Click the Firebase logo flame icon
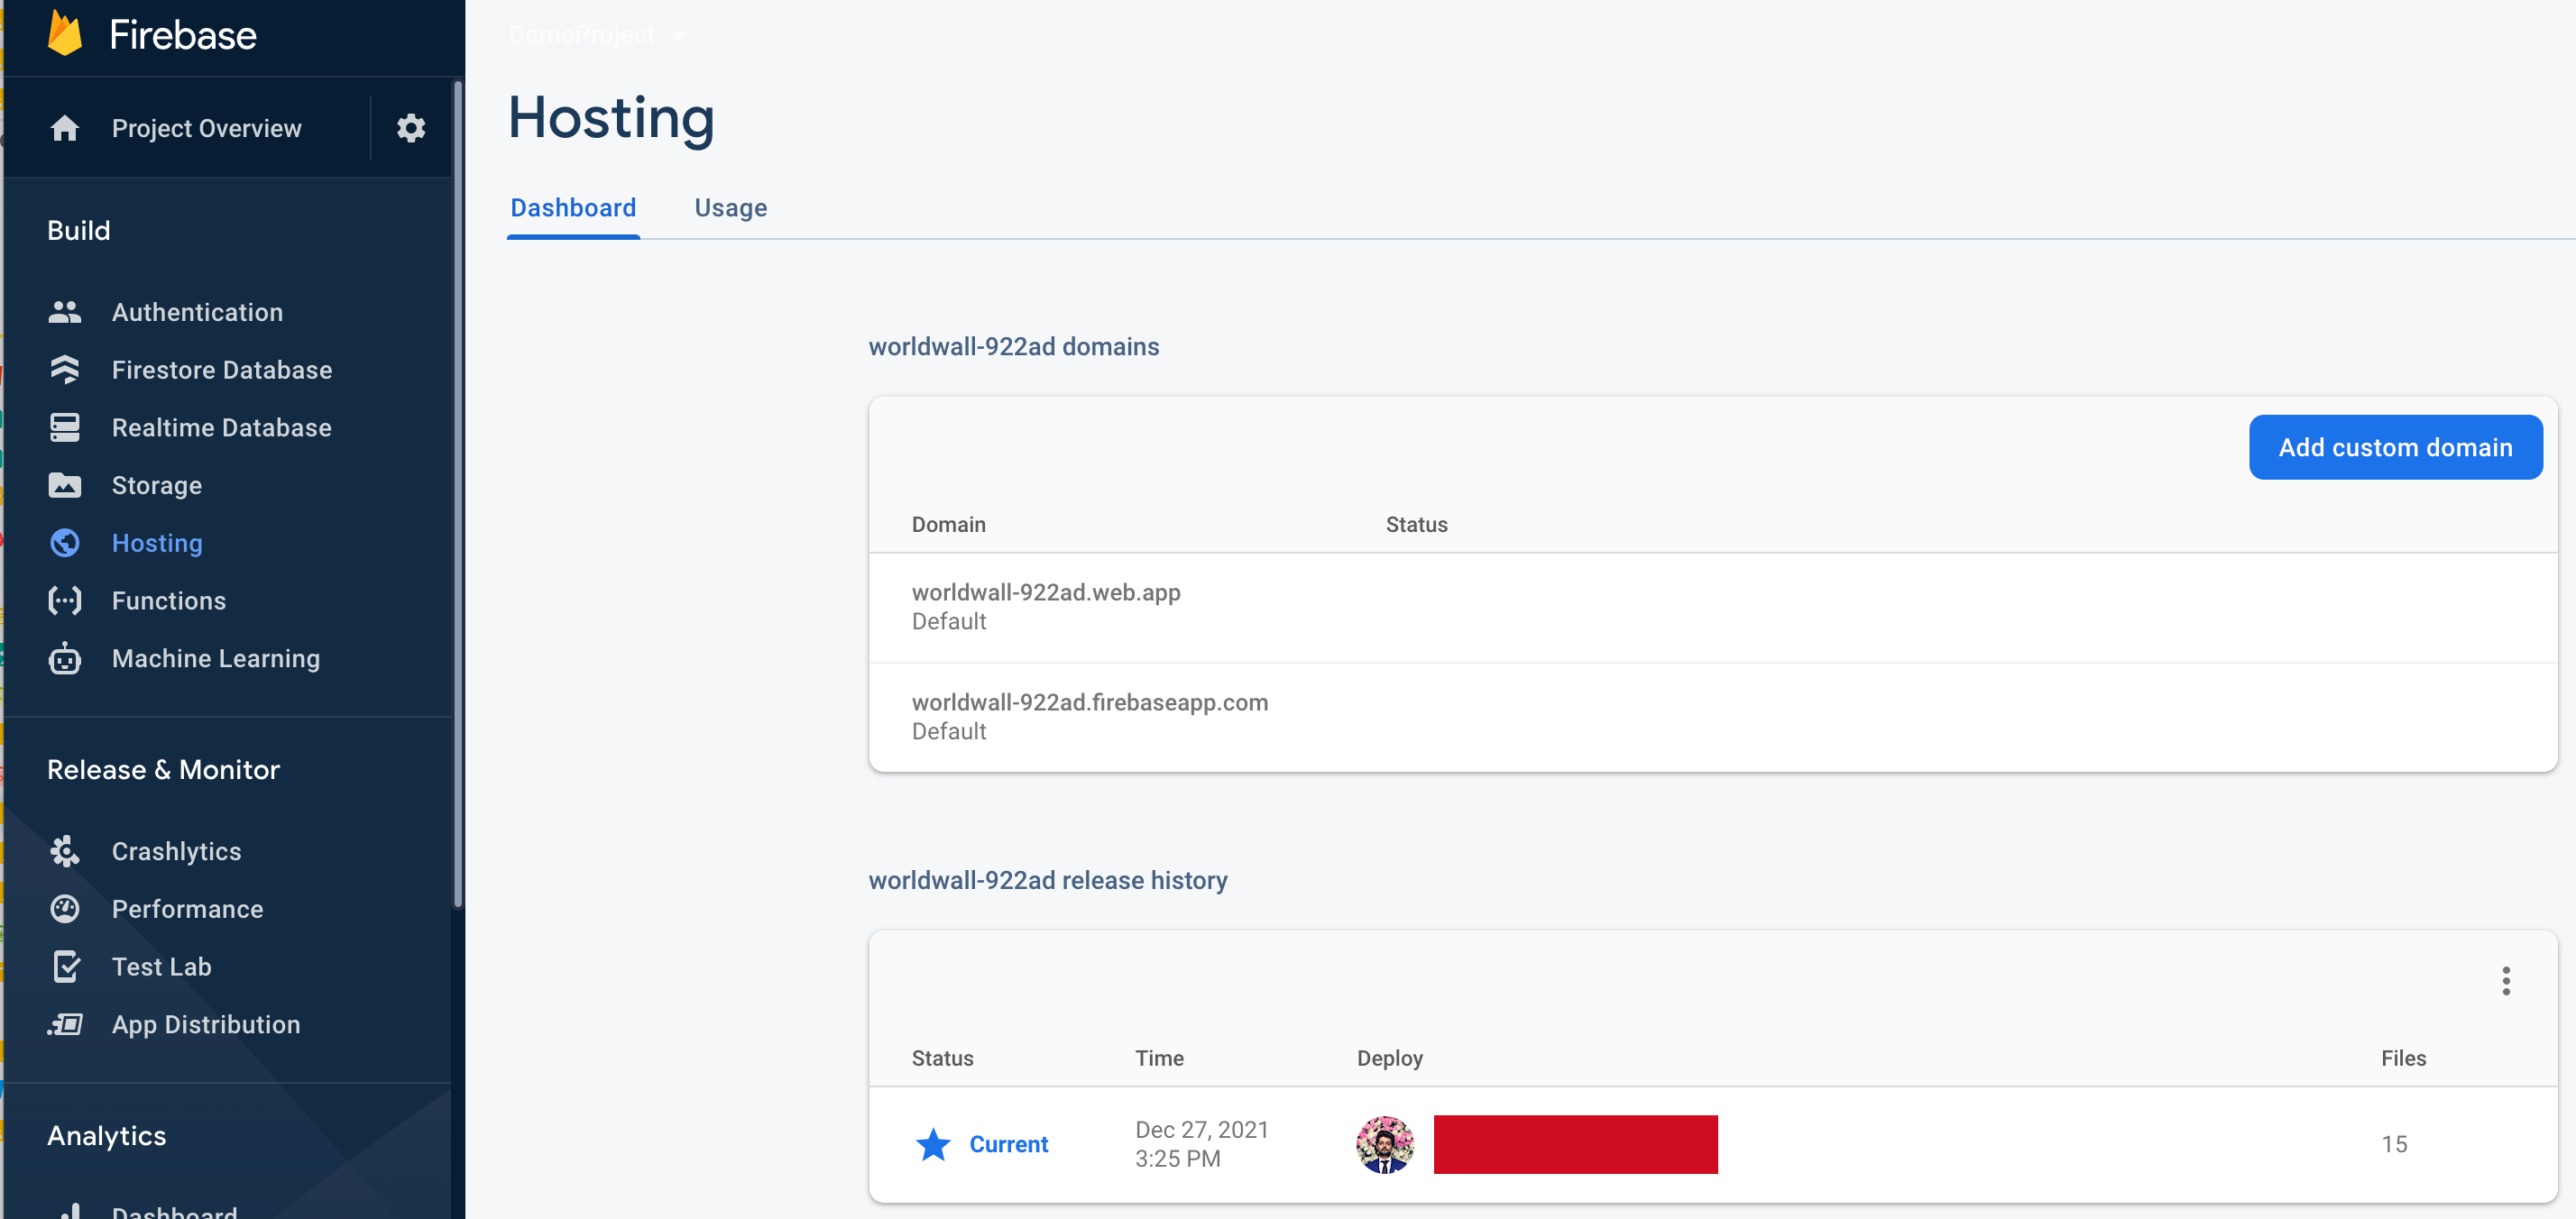Screen dimensions: 2576x1219 (x=65, y=34)
